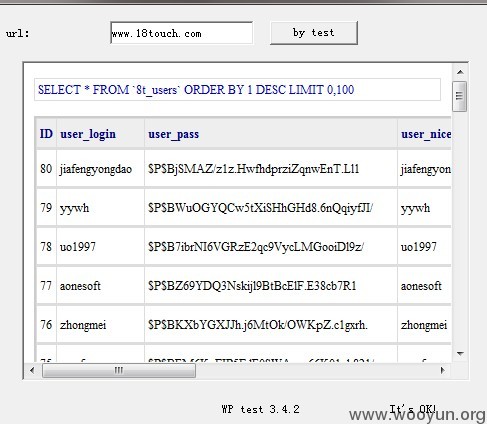The height and width of the screenshot is (424, 487).
Task: Select the user_nicename column header
Action: tap(425, 134)
